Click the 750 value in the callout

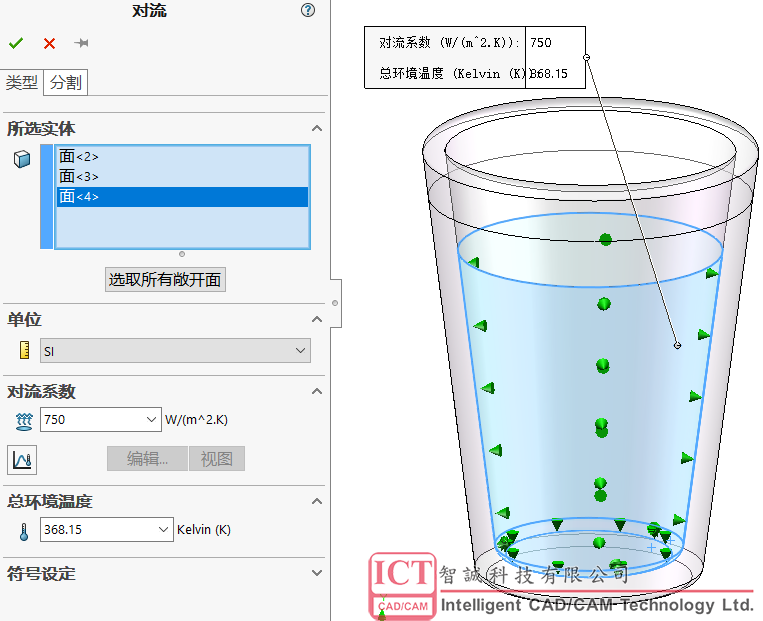pos(541,43)
